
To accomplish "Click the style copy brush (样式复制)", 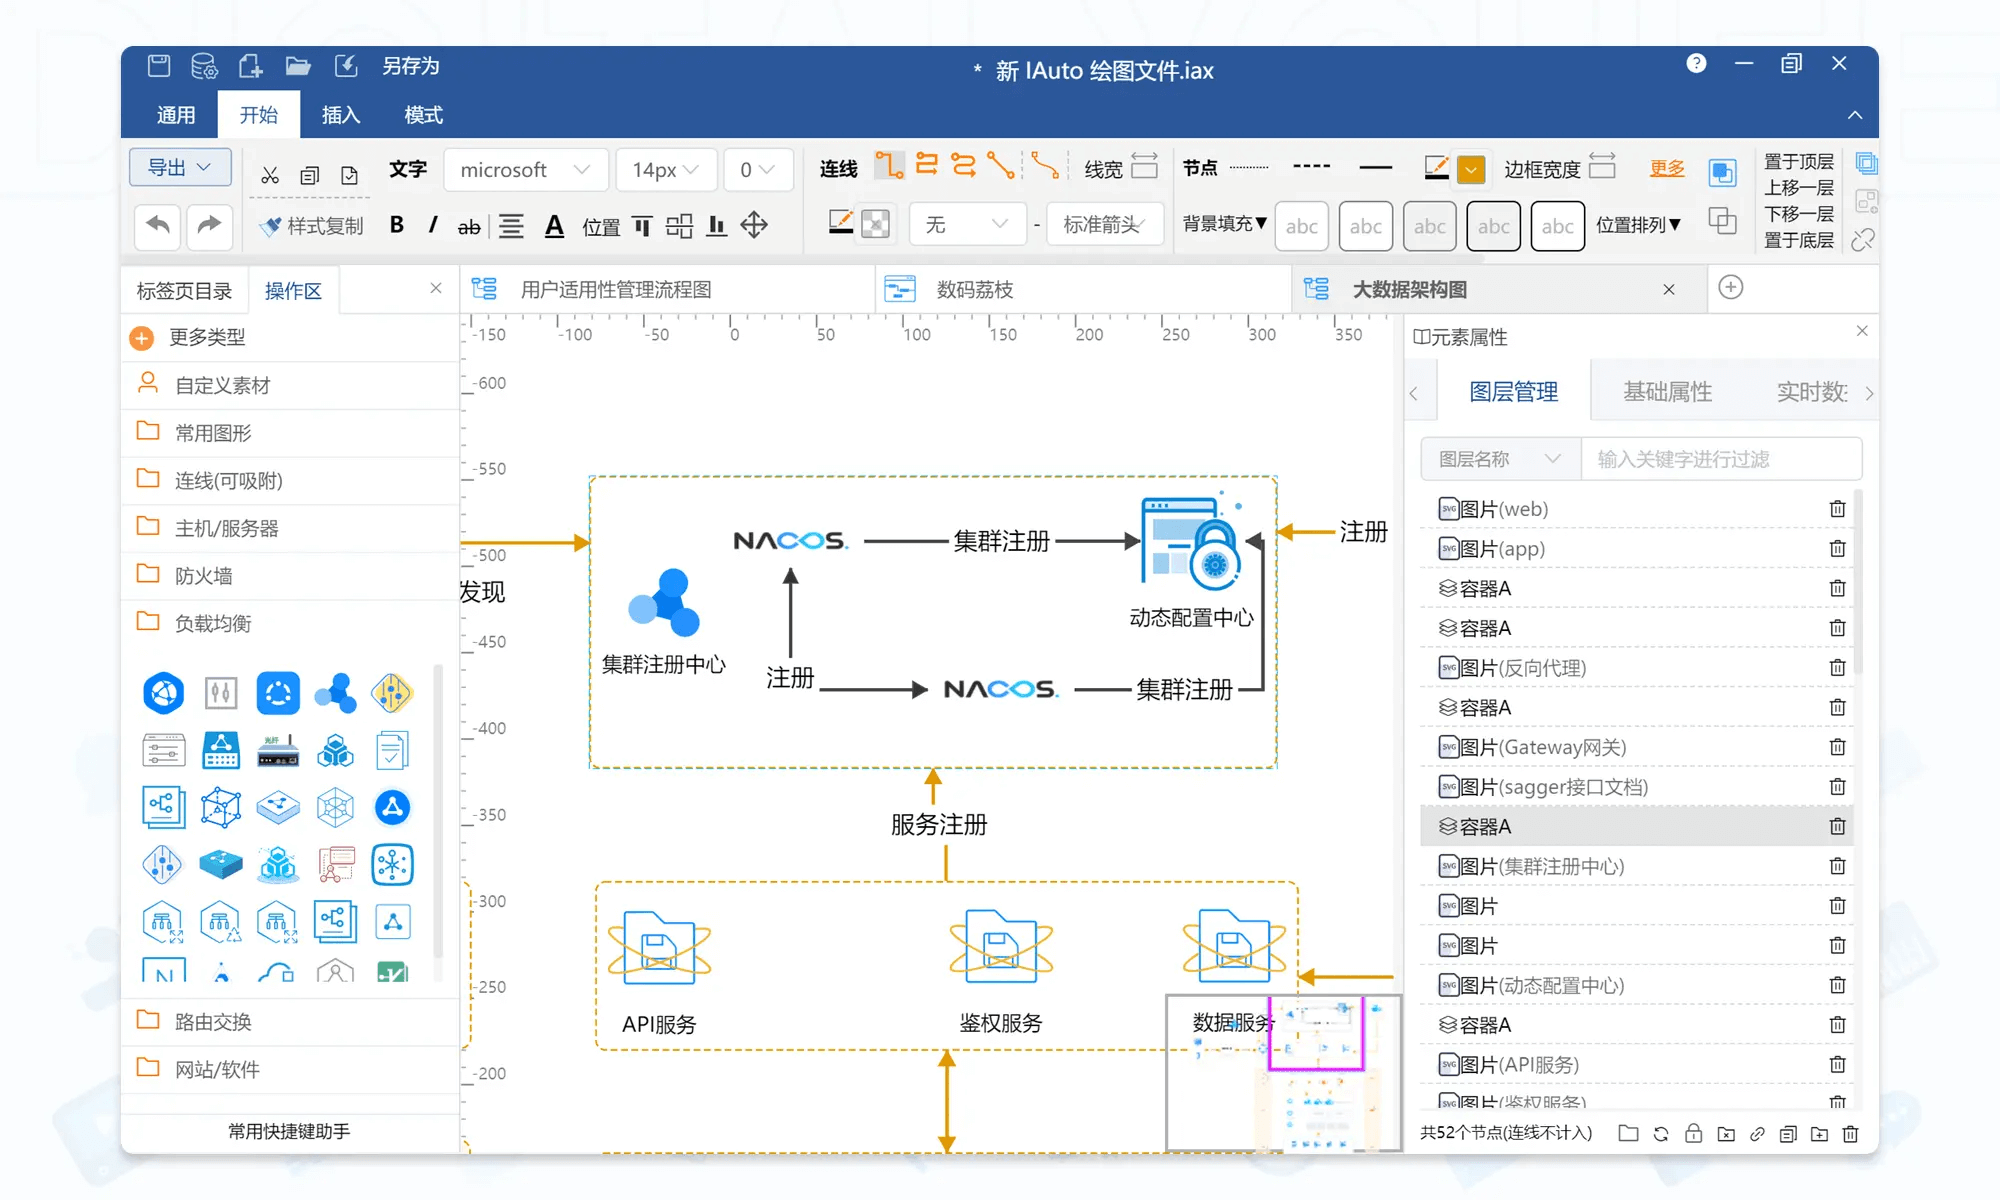I will coord(312,226).
